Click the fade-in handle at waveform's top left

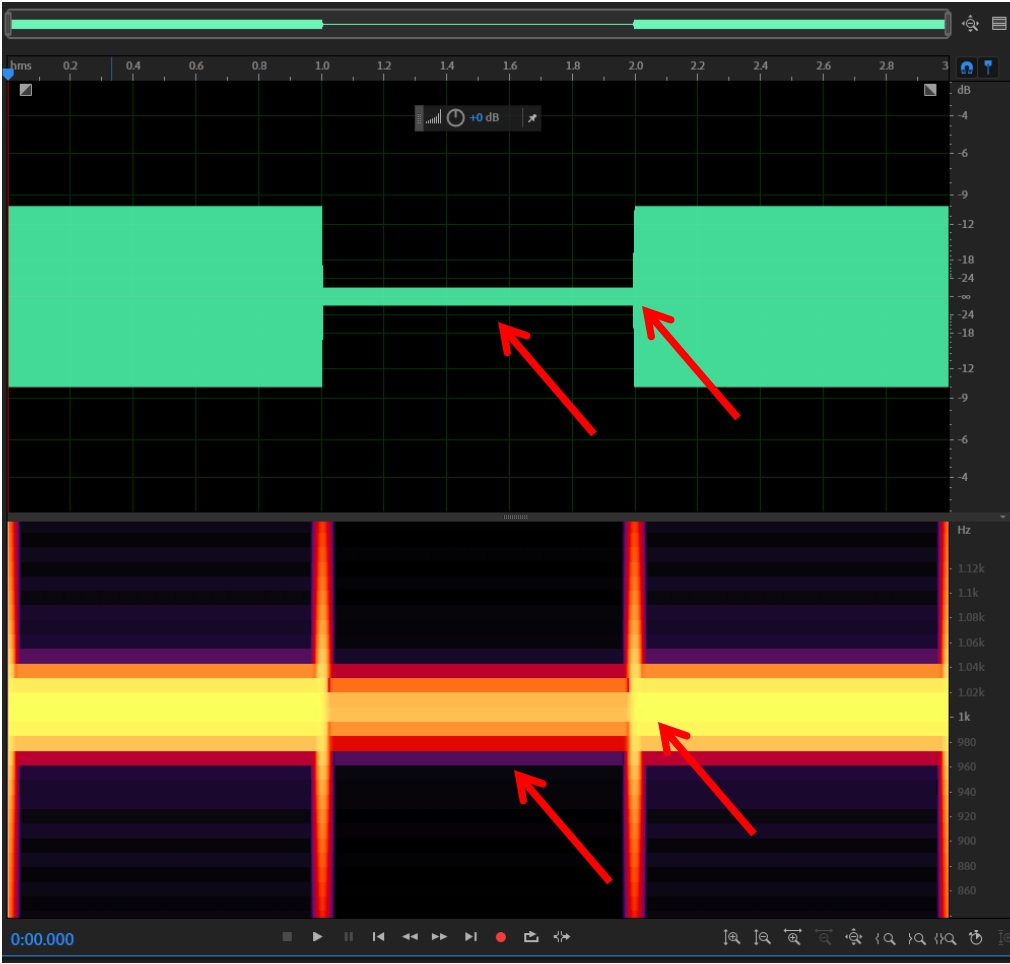tap(25, 90)
